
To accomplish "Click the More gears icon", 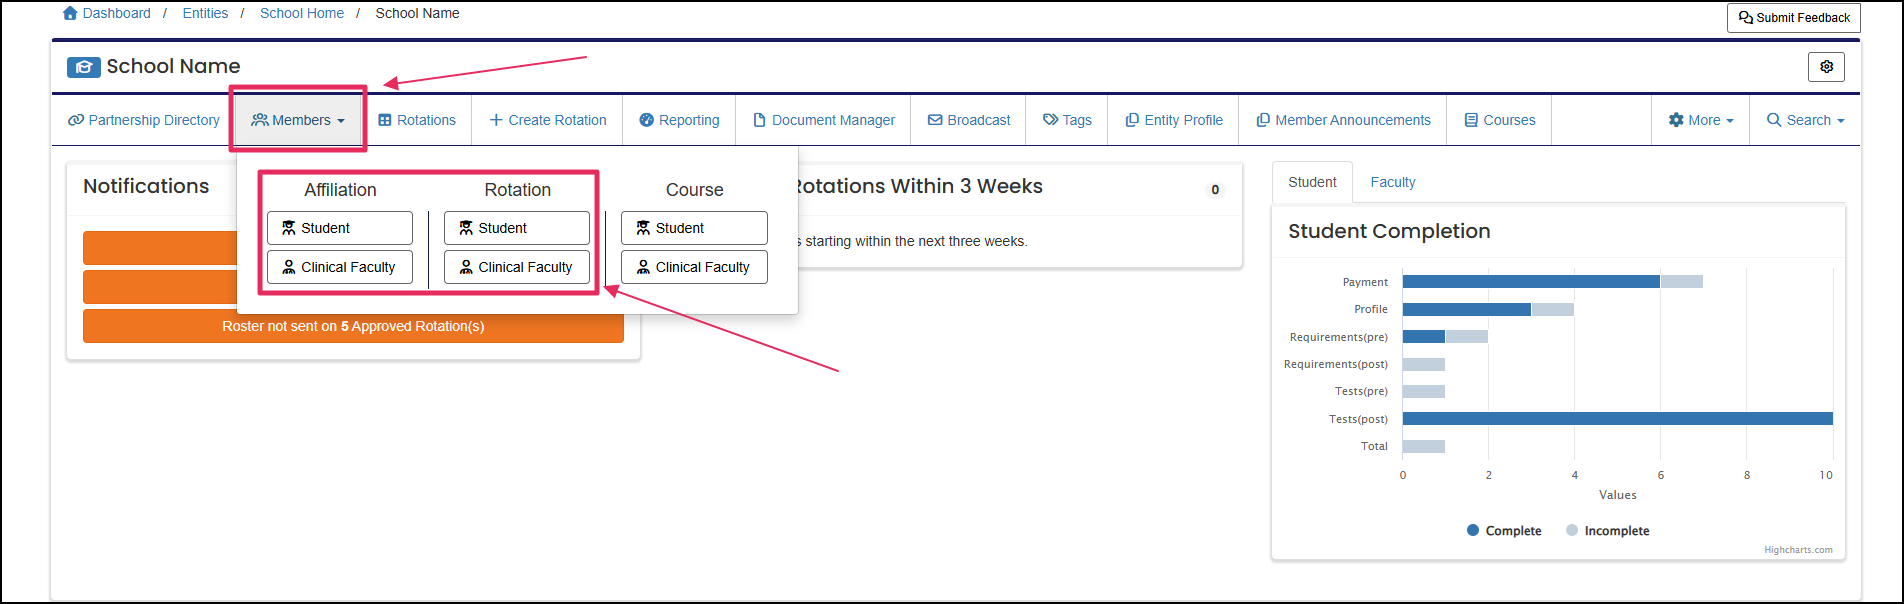I will coord(1676,120).
